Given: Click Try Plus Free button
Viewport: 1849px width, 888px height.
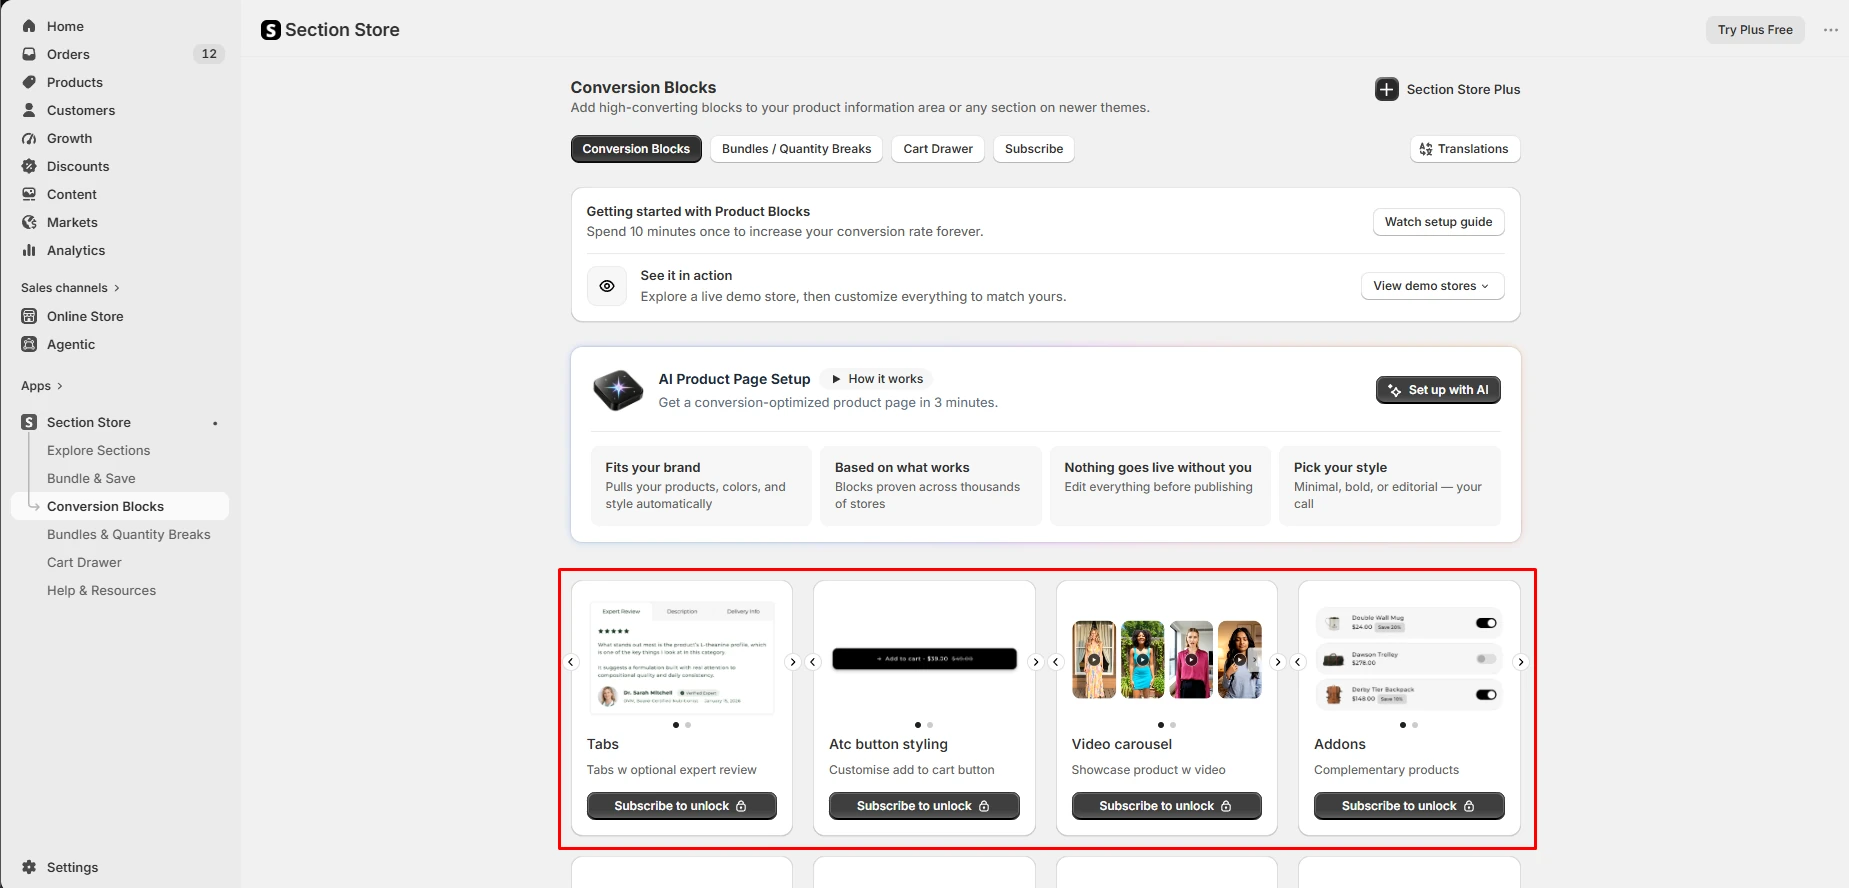Looking at the screenshot, I should pos(1755,30).
